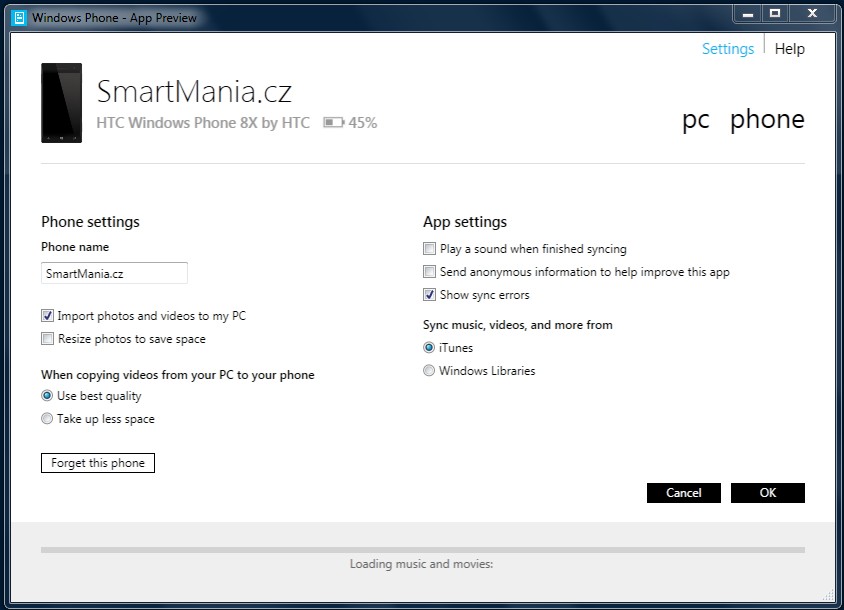
Task: Click HTC Windows Phone 8X by HTC text
Action: tap(203, 123)
